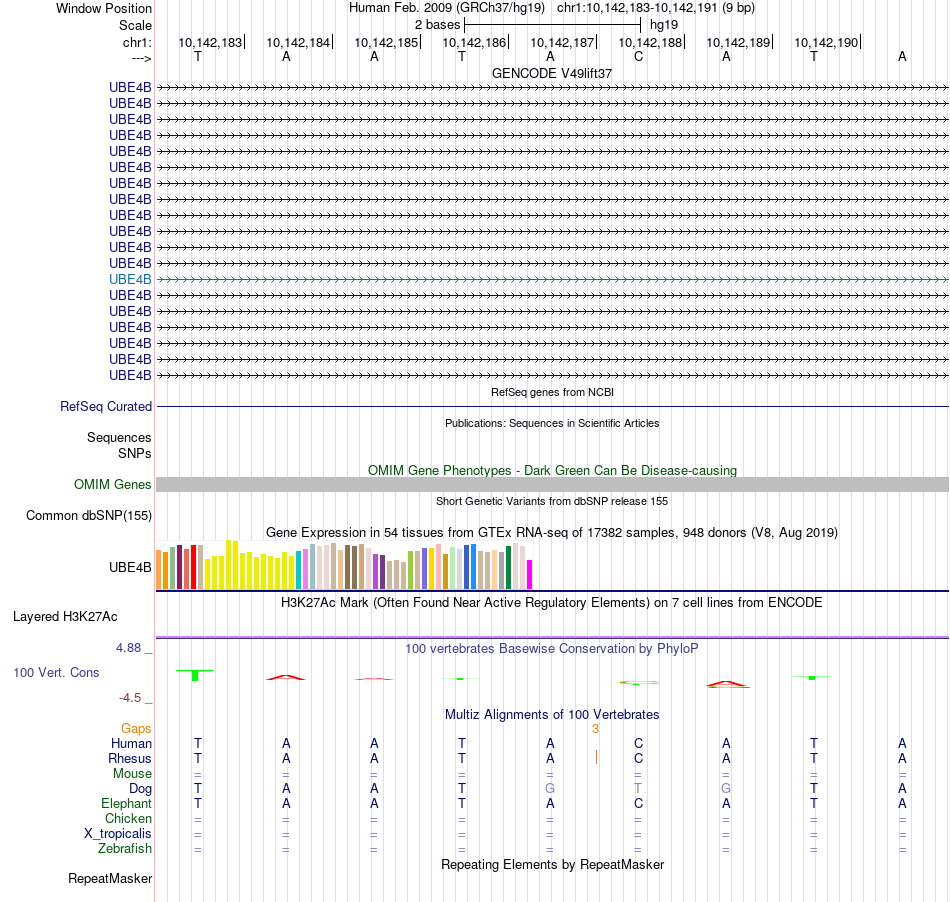950x902 pixels.
Task: Select the Layered H3K27Ac track label
Action: 65,617
